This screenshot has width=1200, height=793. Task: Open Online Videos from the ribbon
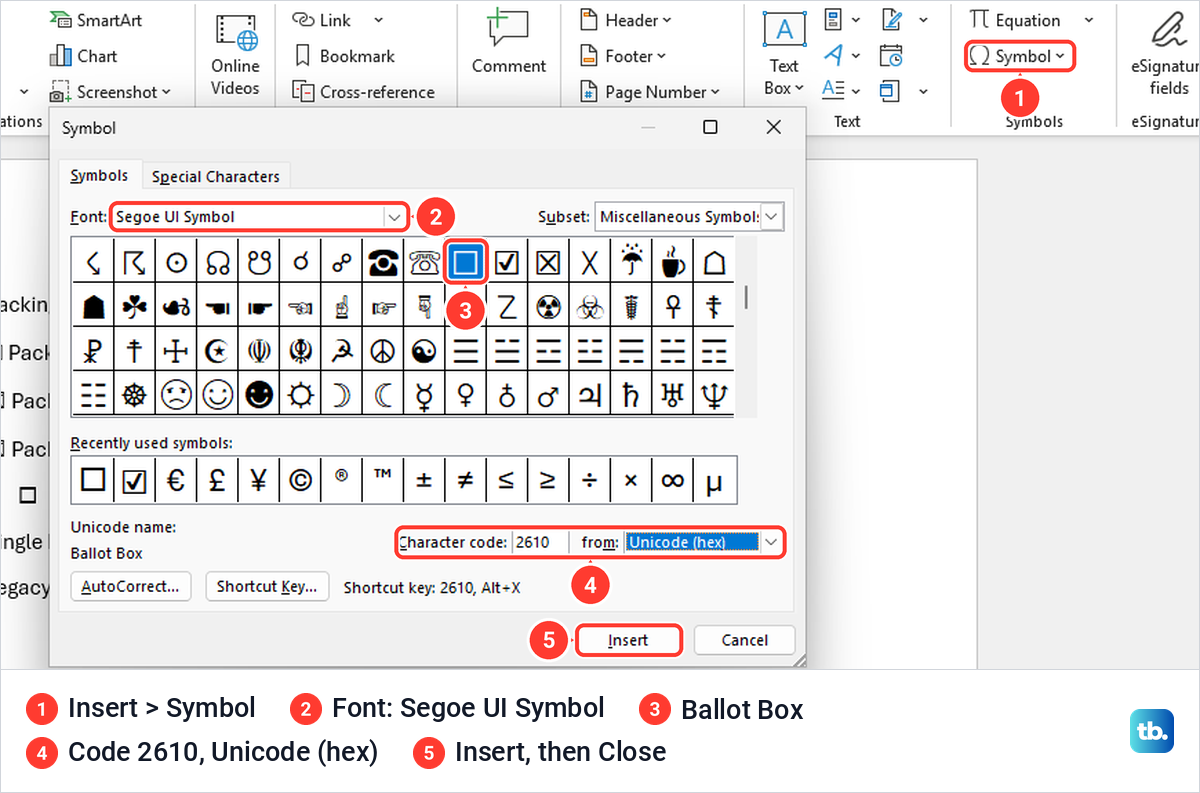tap(235, 54)
